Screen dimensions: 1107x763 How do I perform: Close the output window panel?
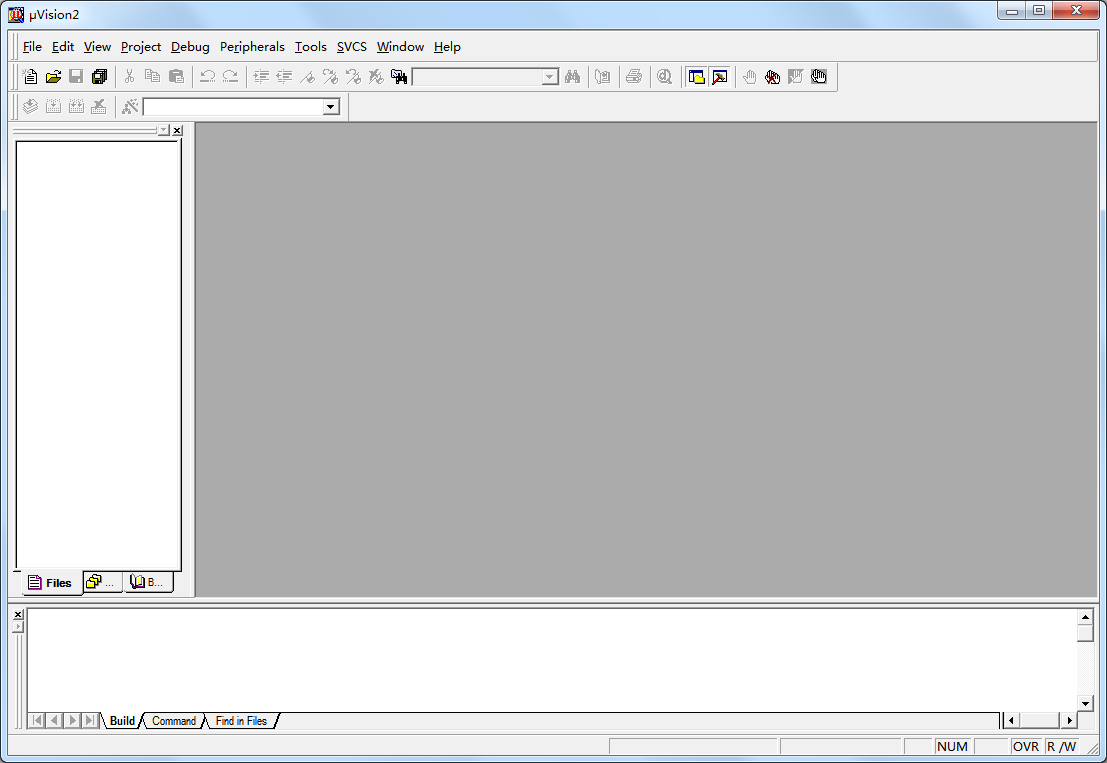pos(18,615)
